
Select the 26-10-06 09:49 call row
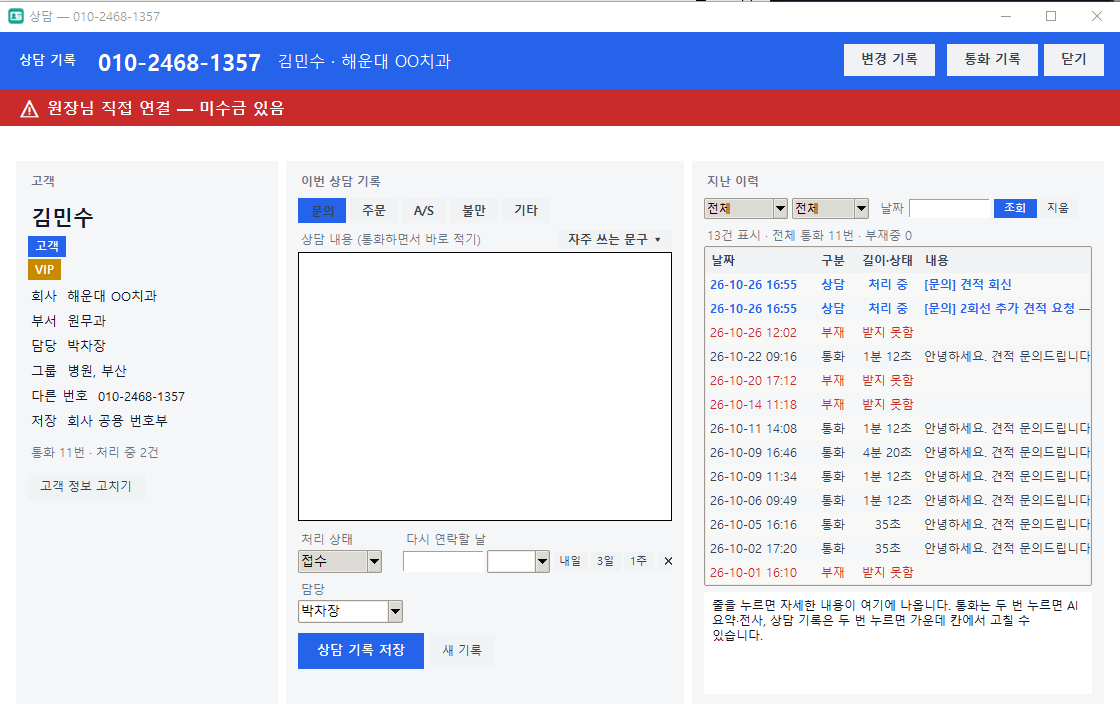coord(898,501)
